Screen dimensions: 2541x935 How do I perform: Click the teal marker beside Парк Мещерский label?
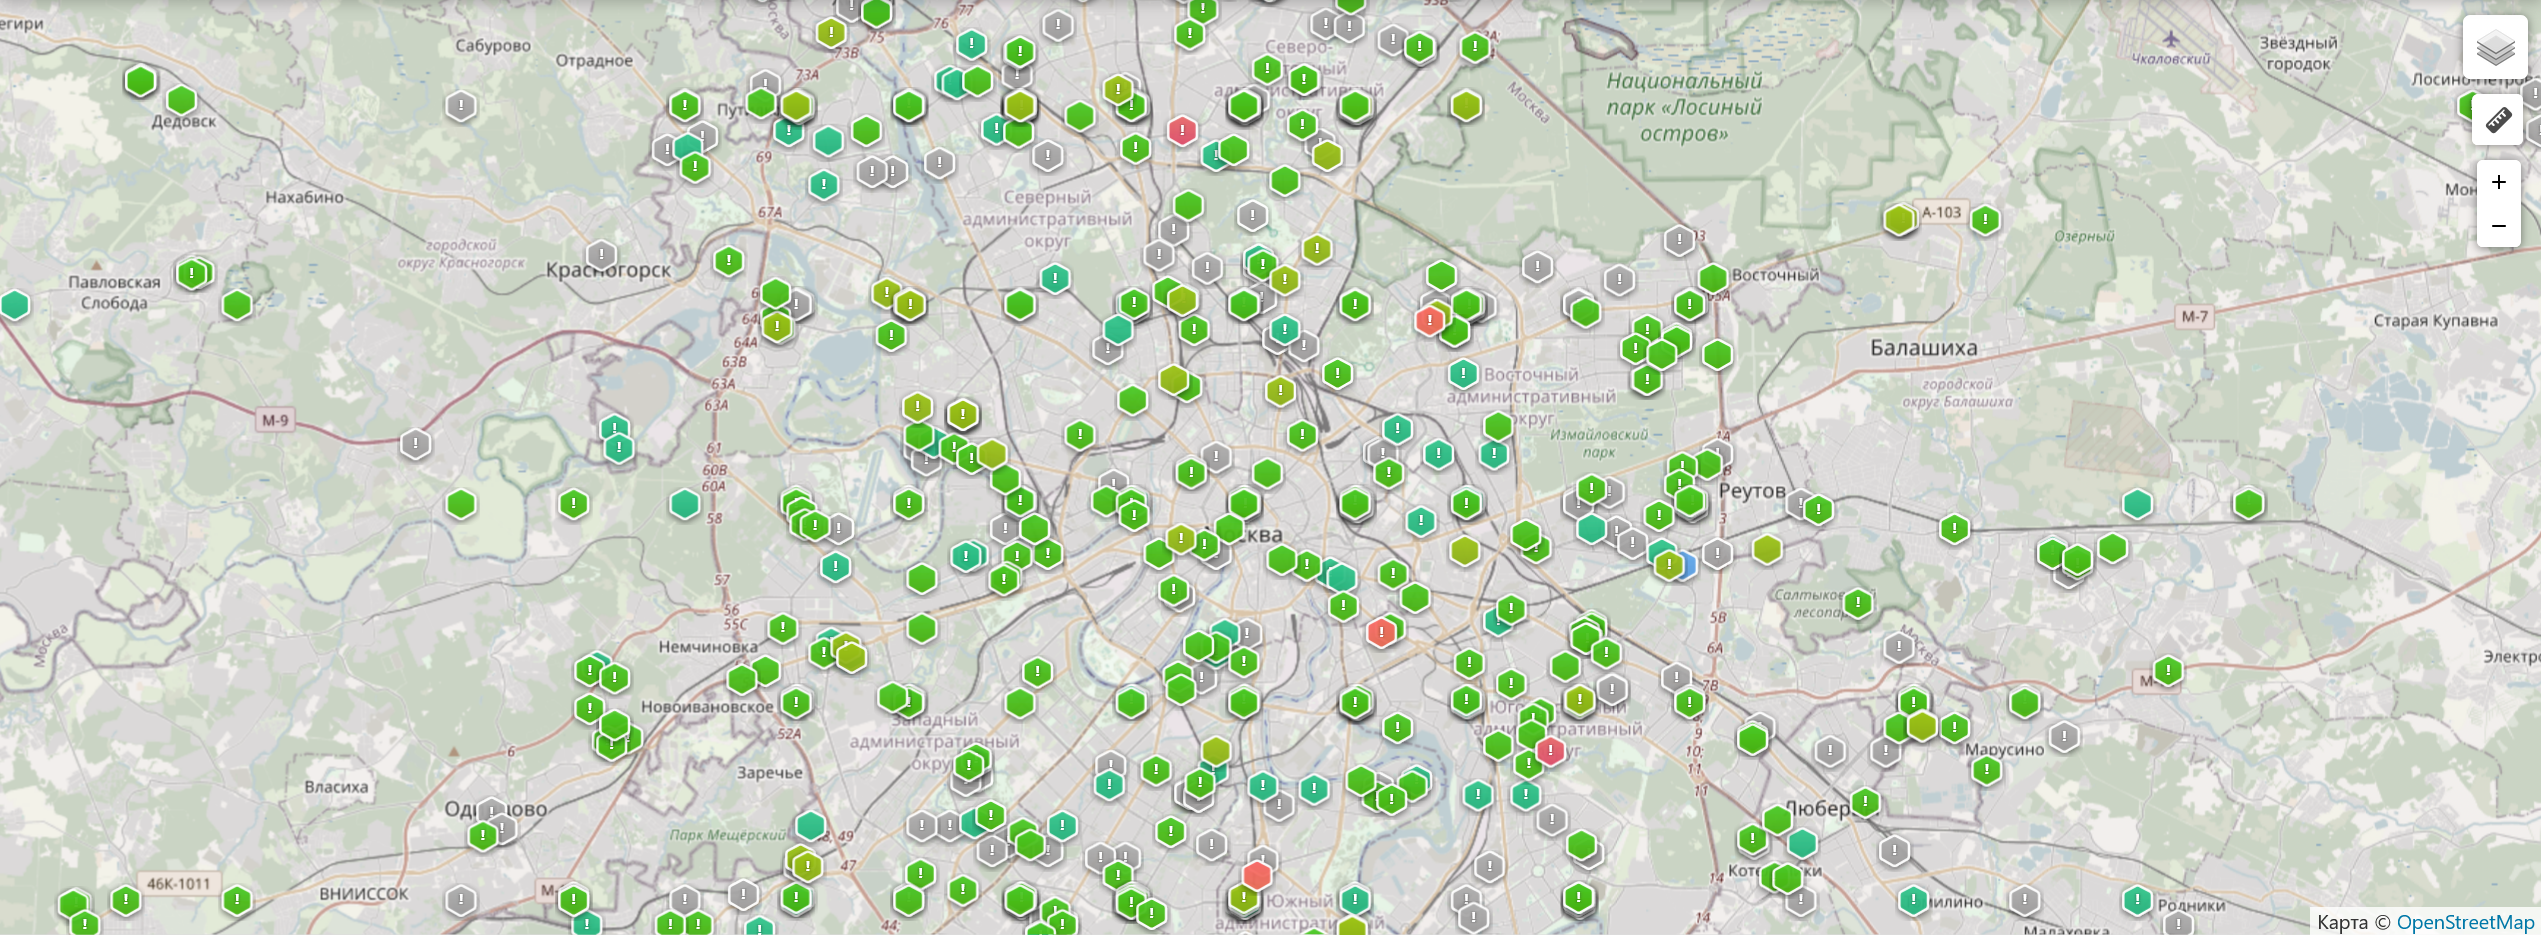point(810,826)
